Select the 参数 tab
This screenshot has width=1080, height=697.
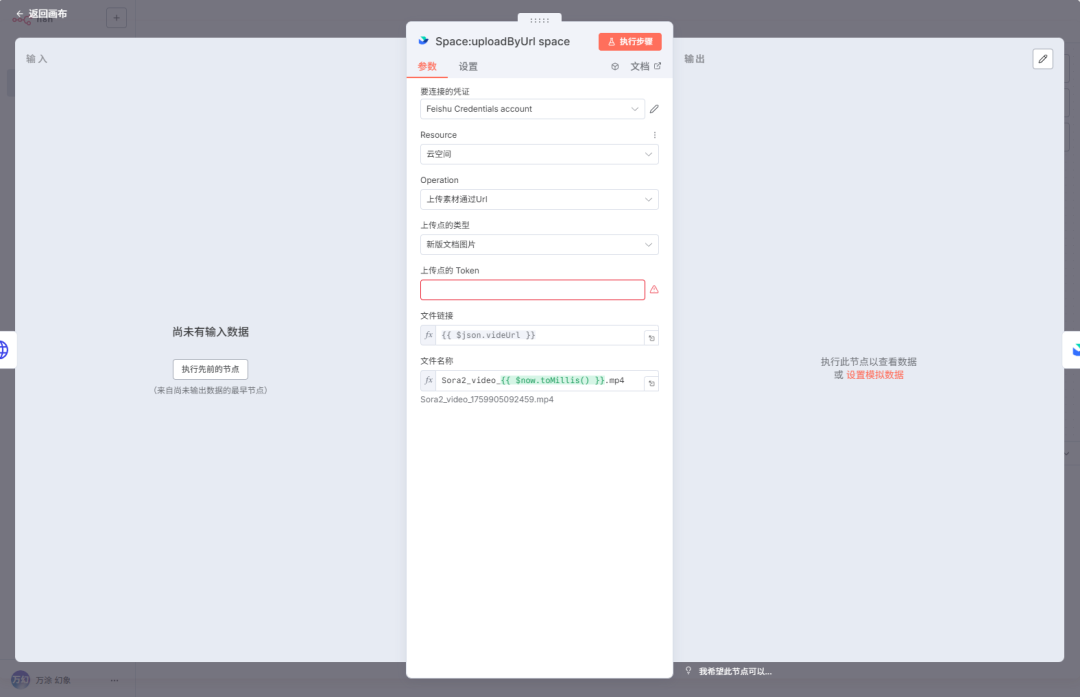(x=427, y=67)
